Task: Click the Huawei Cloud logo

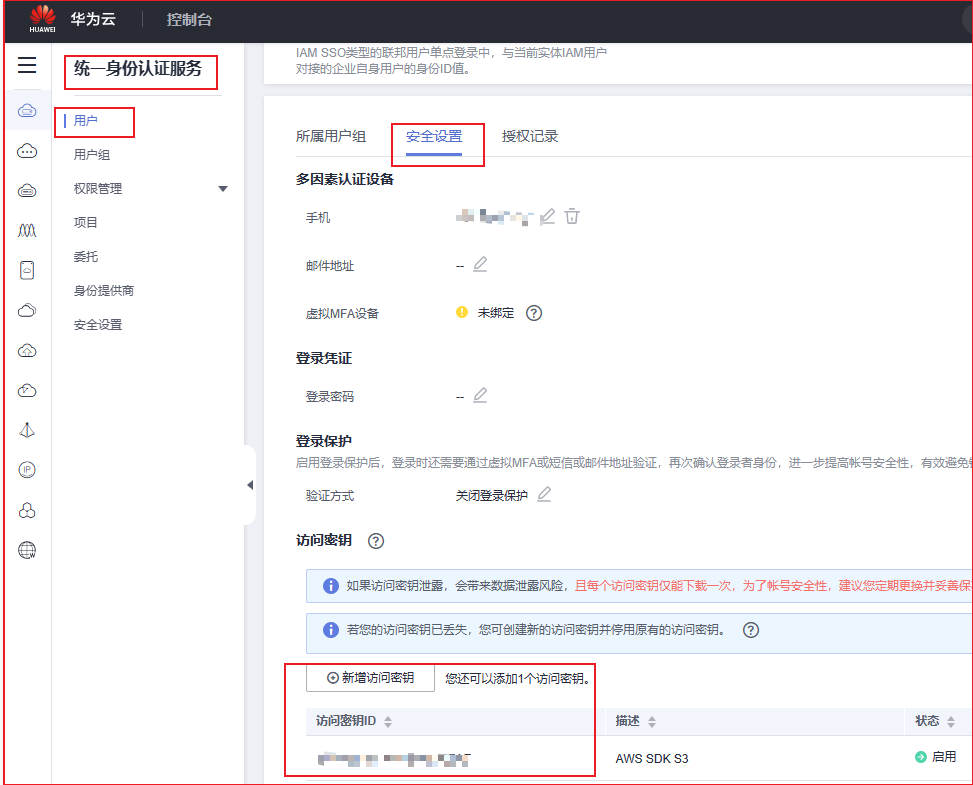Action: point(43,19)
